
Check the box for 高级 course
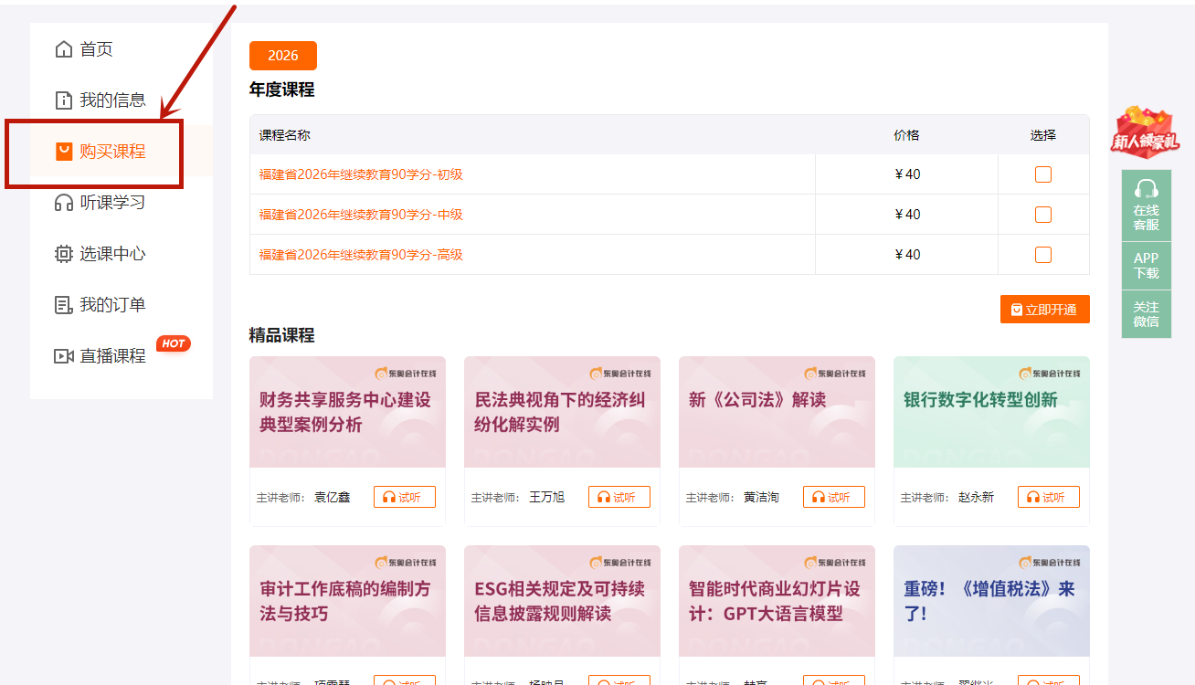click(x=1043, y=254)
